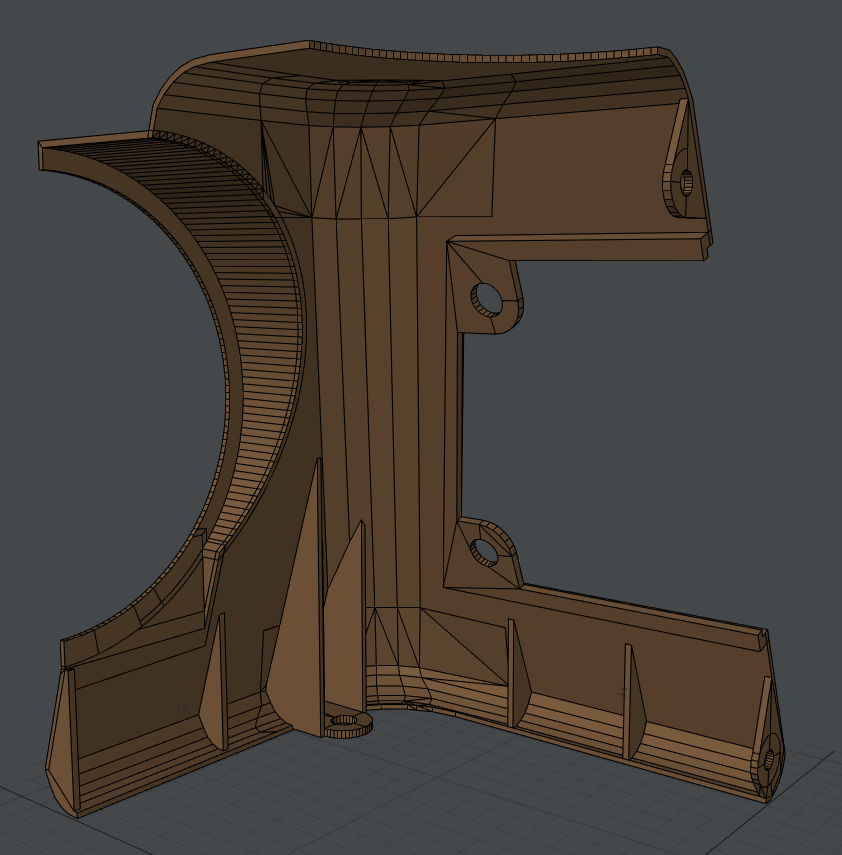Click the threaded insert near the model's base
Image resolution: width=842 pixels, height=855 pixels.
(x=345, y=724)
